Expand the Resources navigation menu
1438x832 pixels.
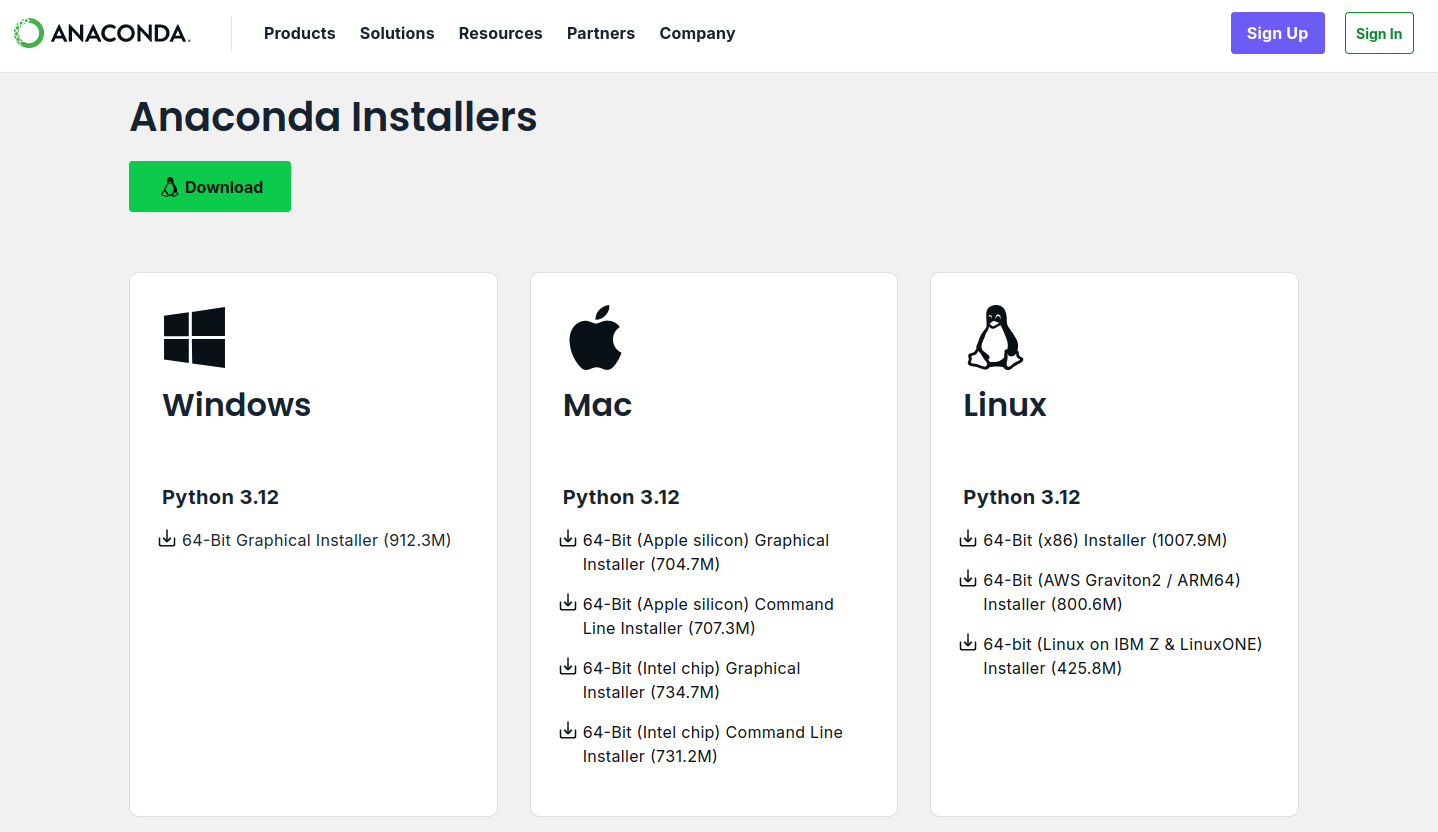coord(500,33)
